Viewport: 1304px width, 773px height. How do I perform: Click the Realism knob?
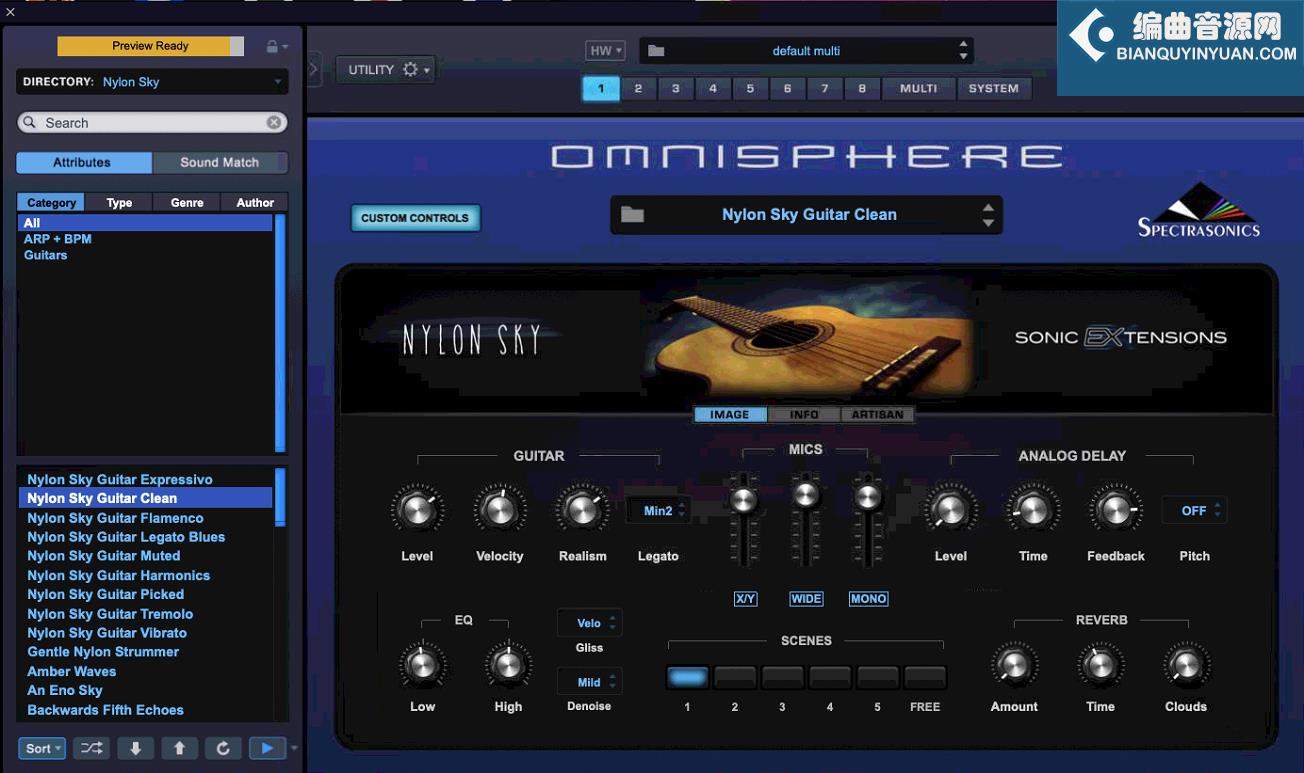point(582,510)
